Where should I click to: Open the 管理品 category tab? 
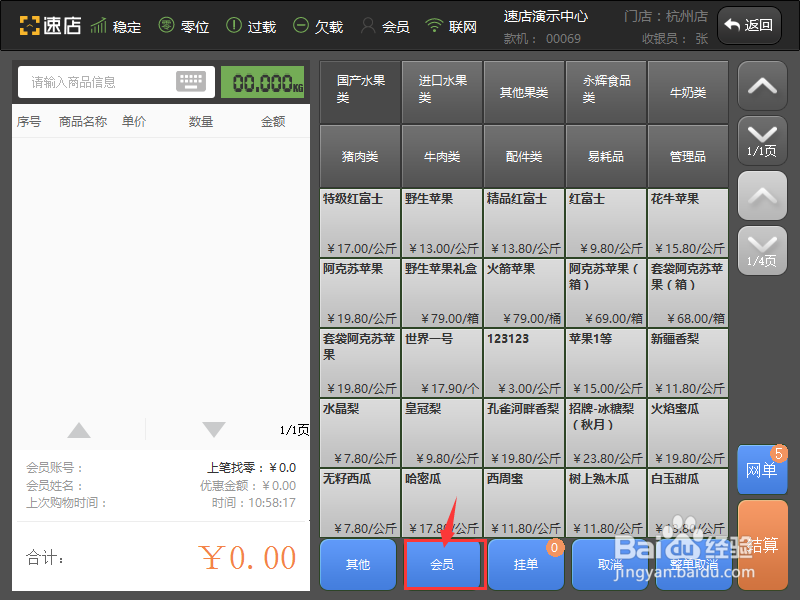(x=687, y=156)
